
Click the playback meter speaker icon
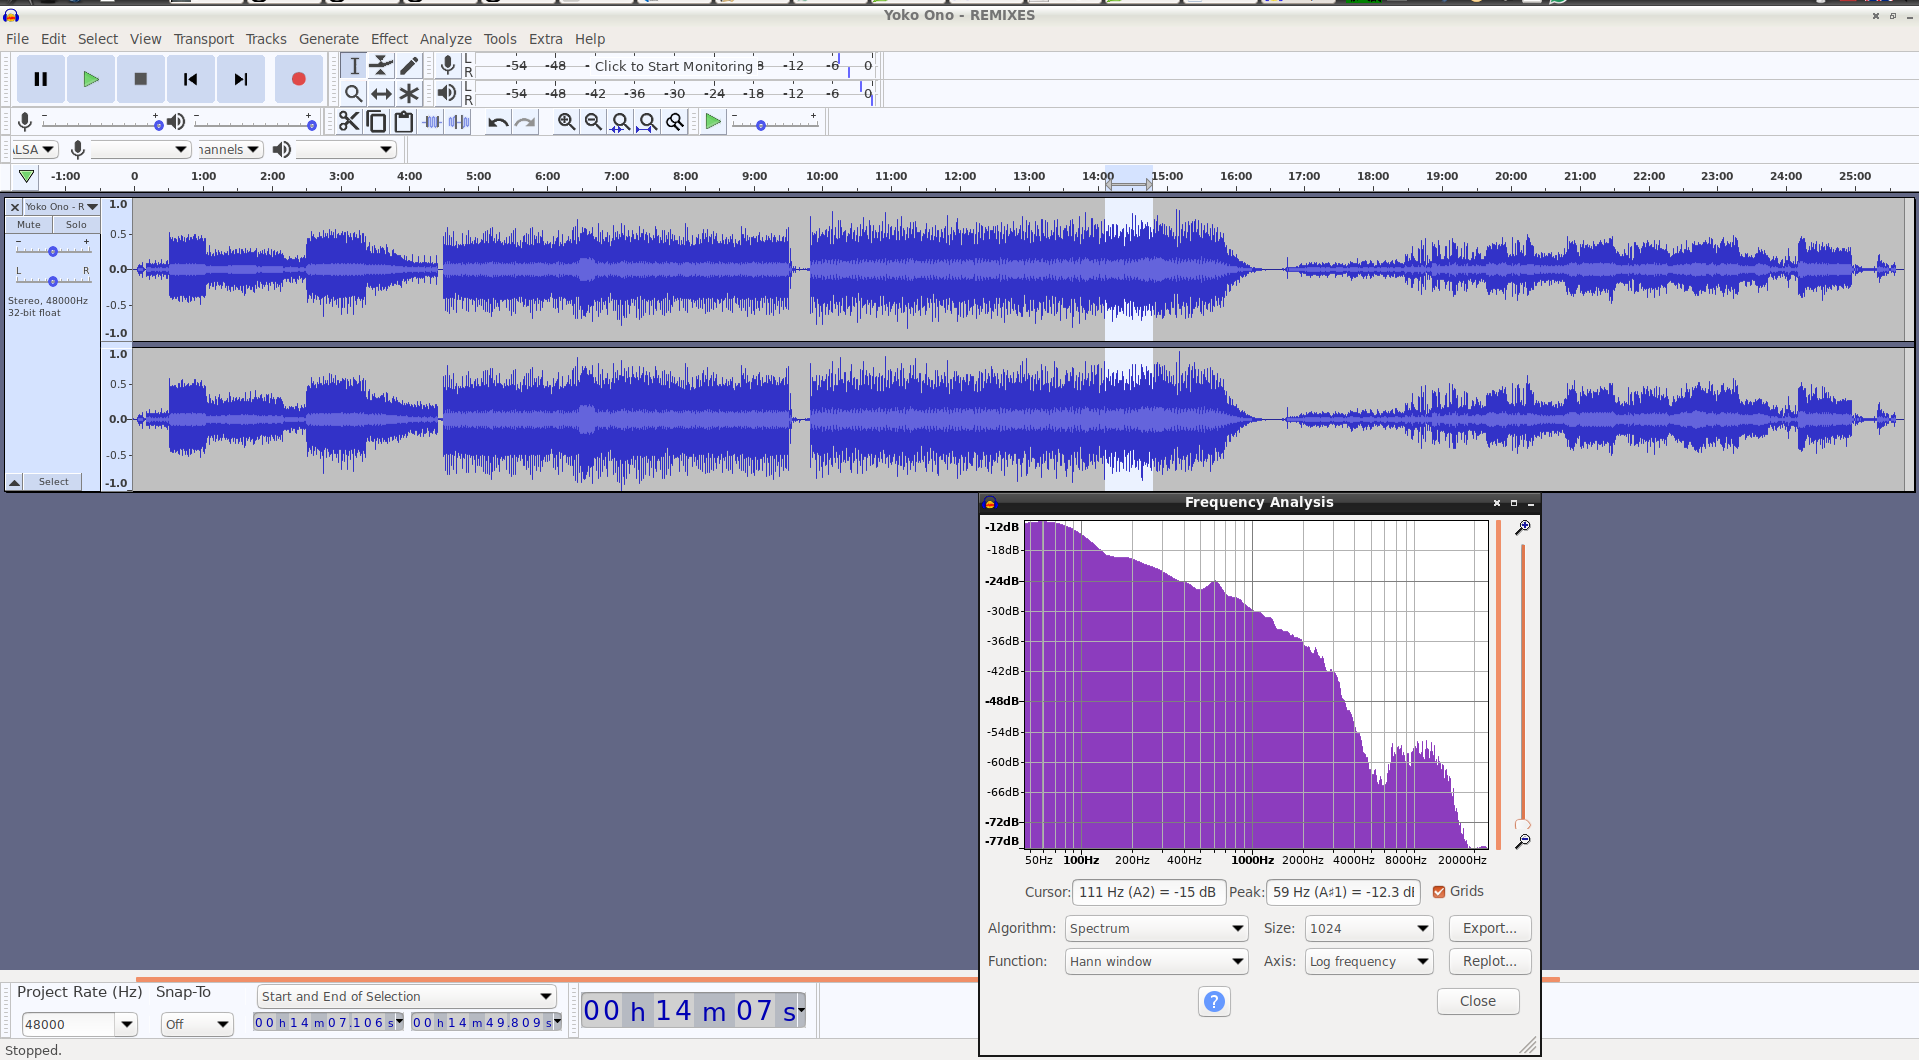447,93
